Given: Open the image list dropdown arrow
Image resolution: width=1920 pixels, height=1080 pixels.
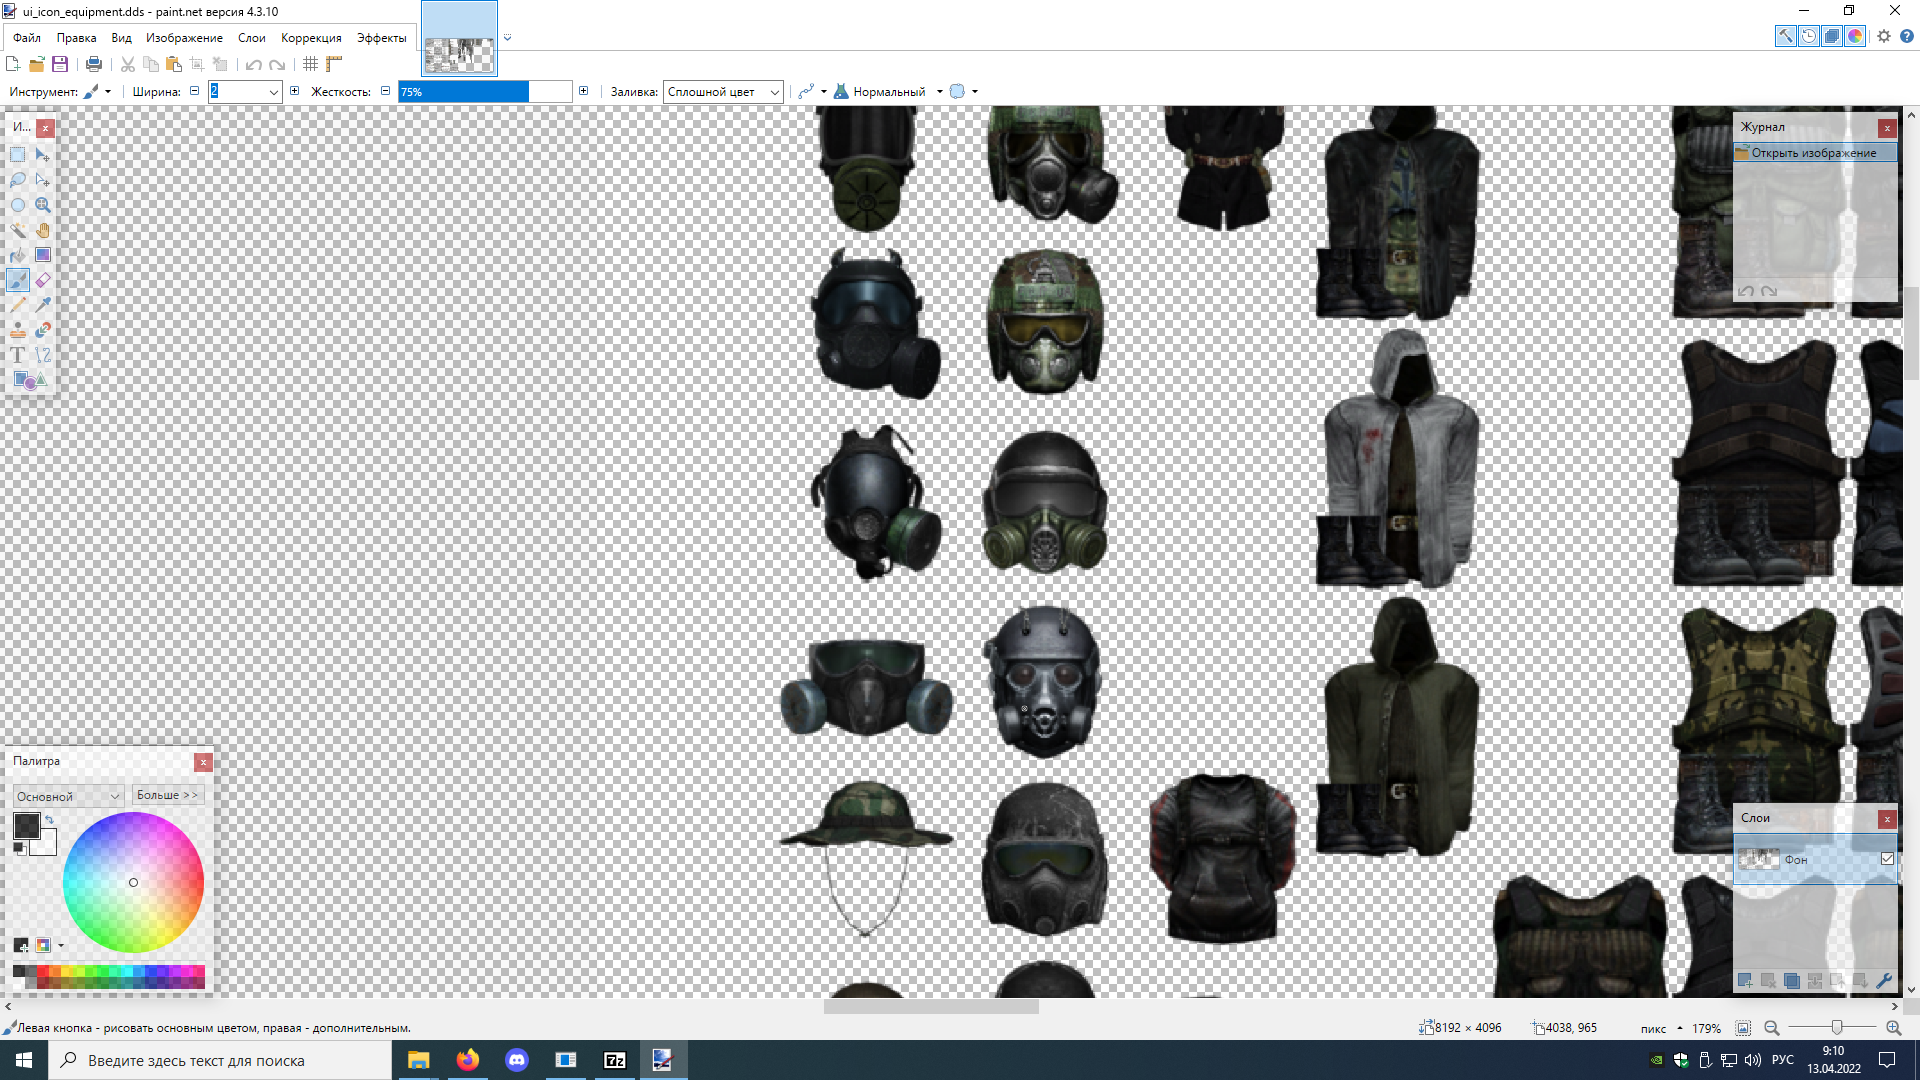Looking at the screenshot, I should [508, 38].
